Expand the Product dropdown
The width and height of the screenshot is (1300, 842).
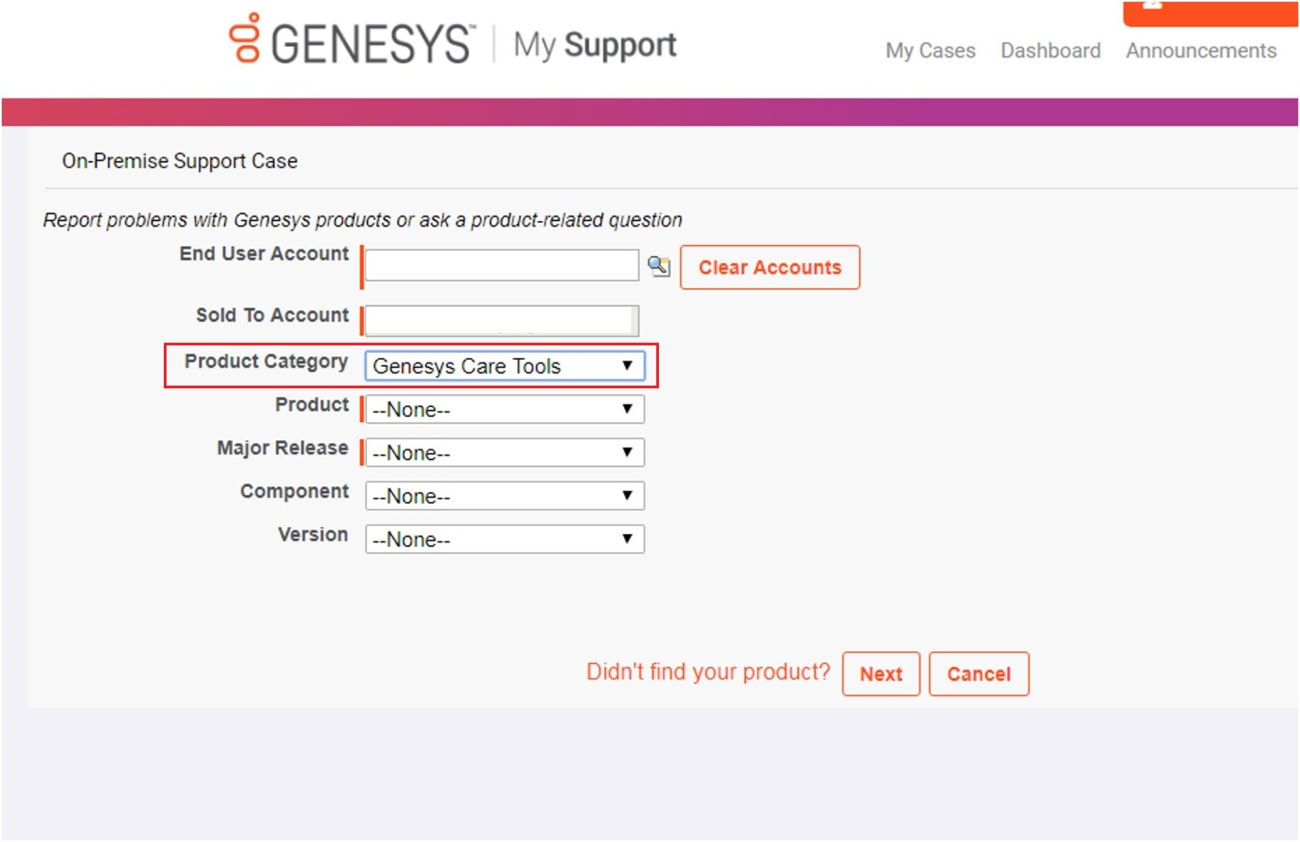tap(504, 409)
